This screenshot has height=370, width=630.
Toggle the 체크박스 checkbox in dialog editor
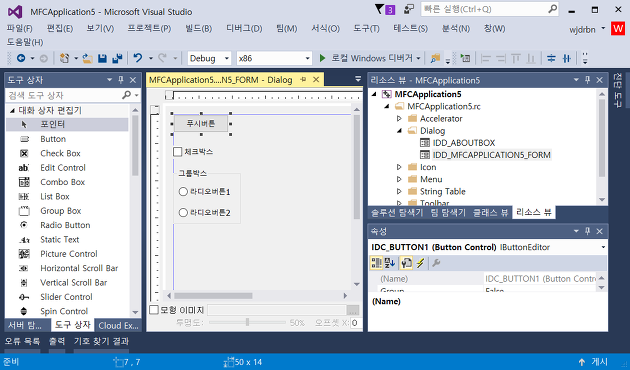pos(178,152)
